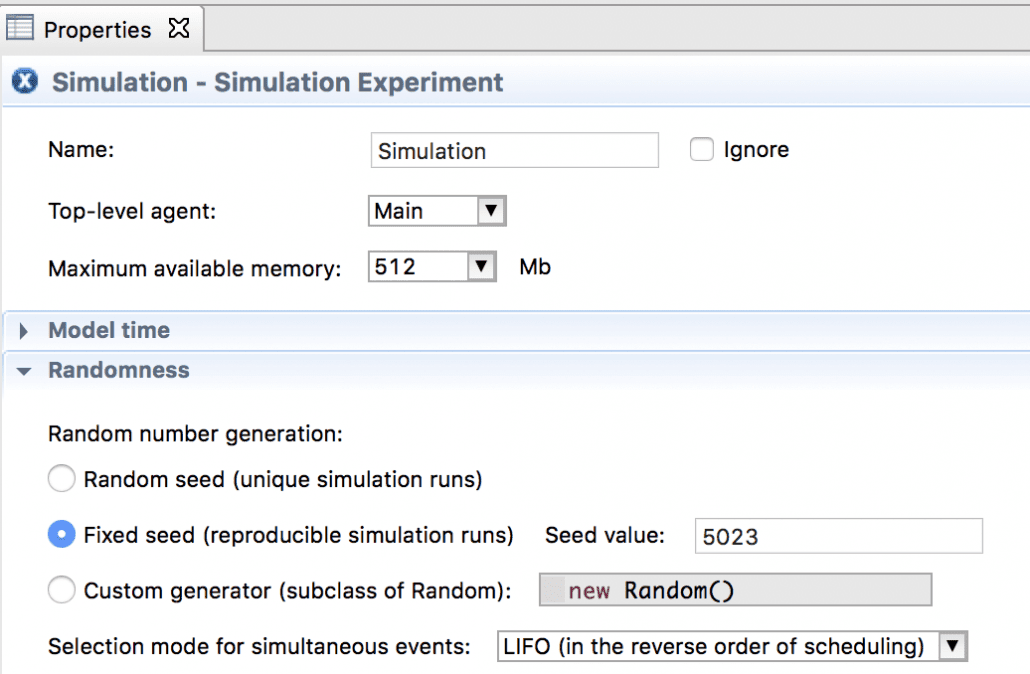Switch to the Properties tab

coord(97,29)
